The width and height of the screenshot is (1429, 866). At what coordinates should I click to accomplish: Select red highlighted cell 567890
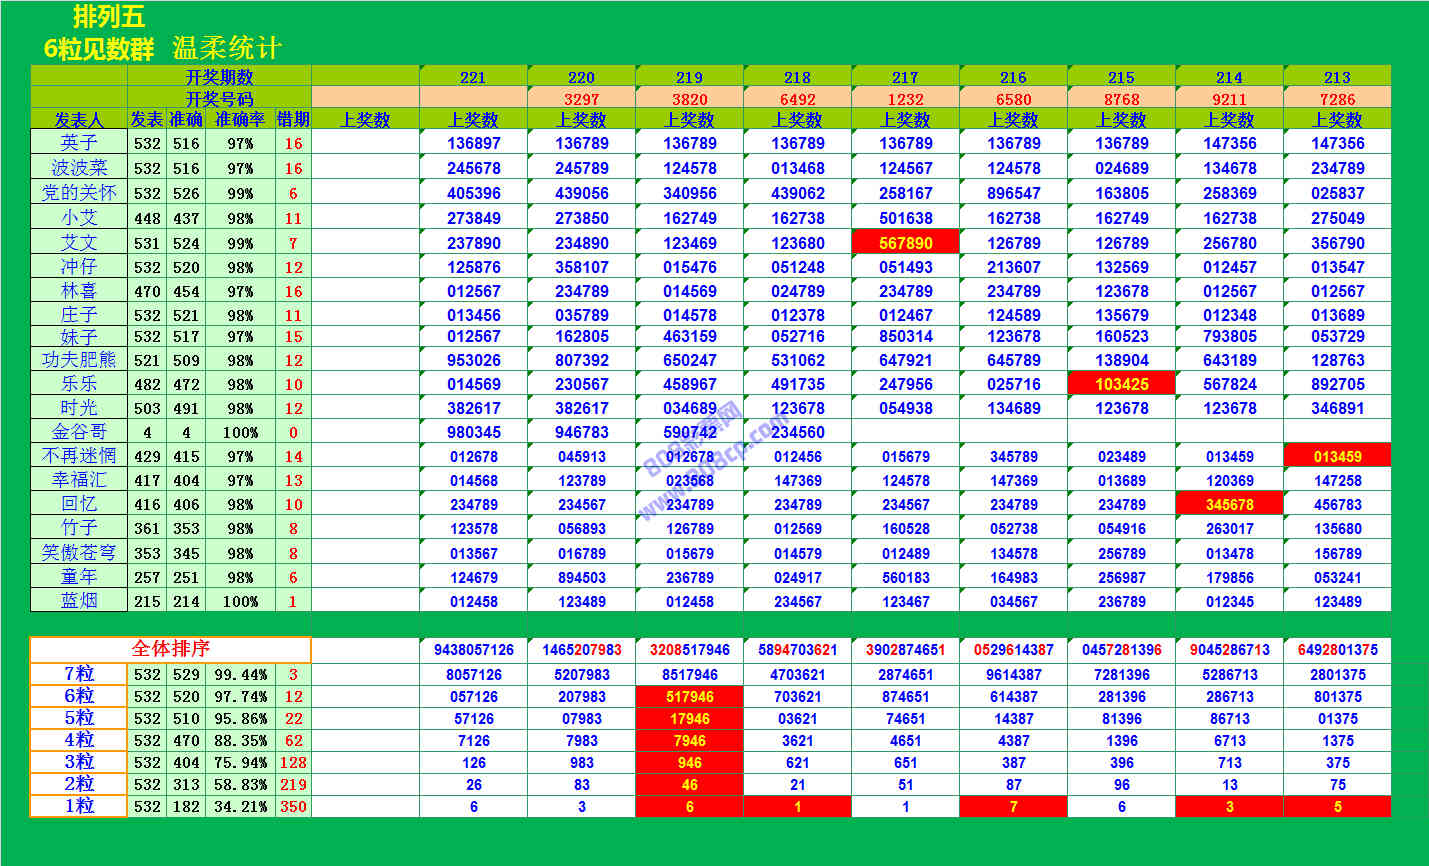click(905, 243)
